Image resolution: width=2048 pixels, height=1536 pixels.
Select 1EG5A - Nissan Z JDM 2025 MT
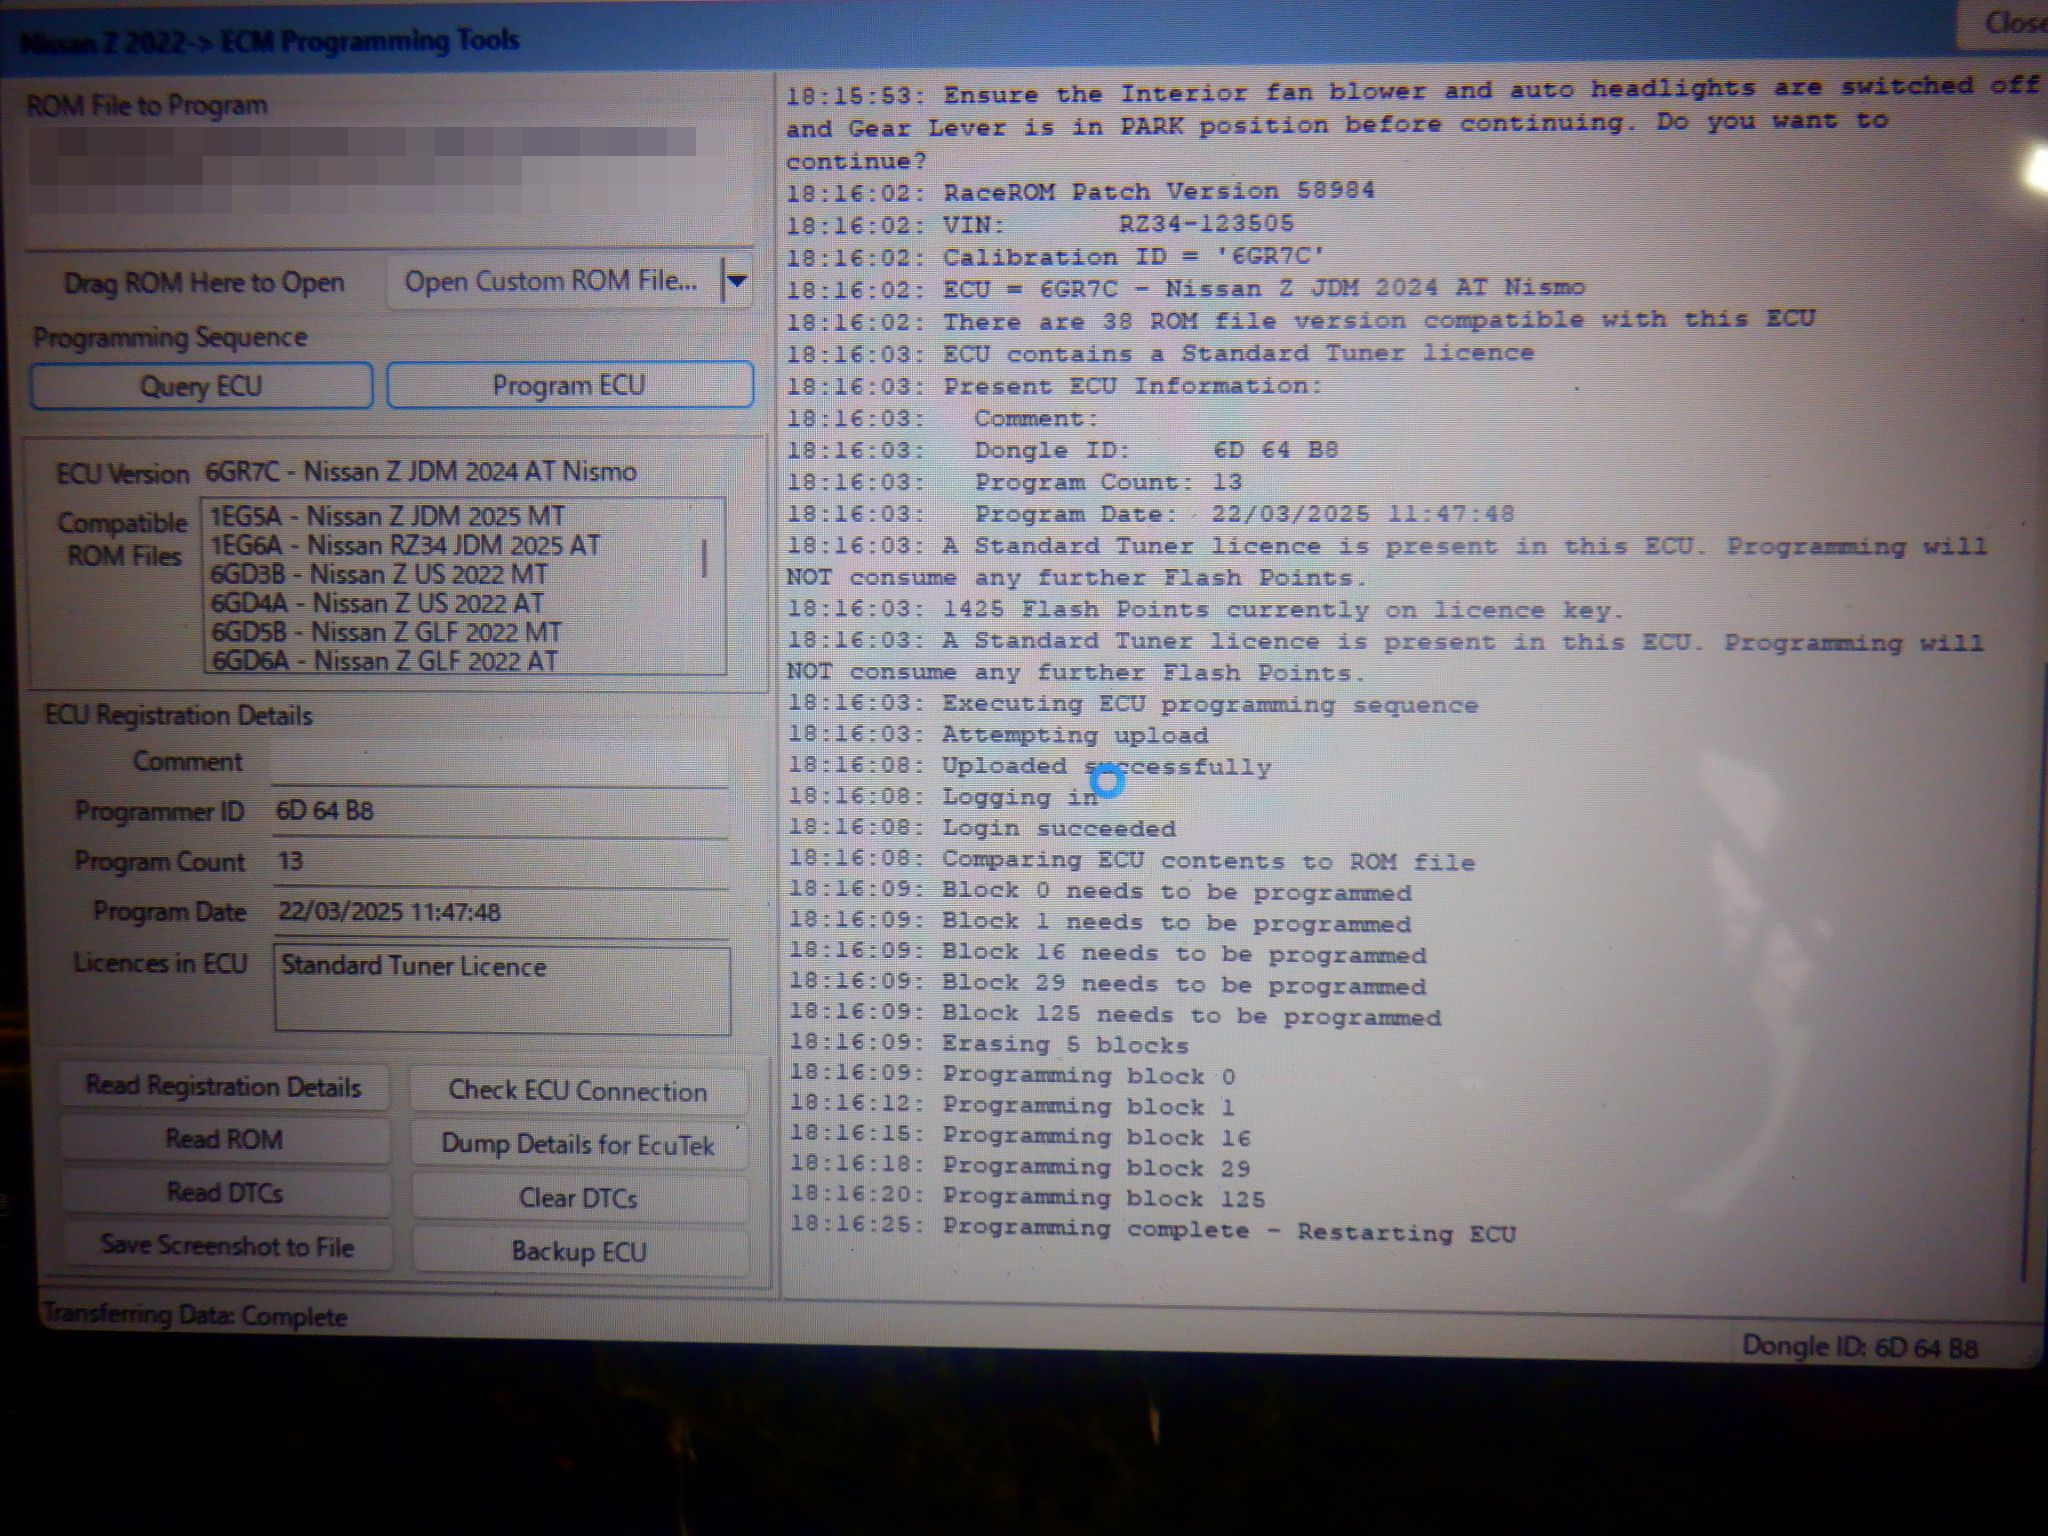[x=387, y=516]
